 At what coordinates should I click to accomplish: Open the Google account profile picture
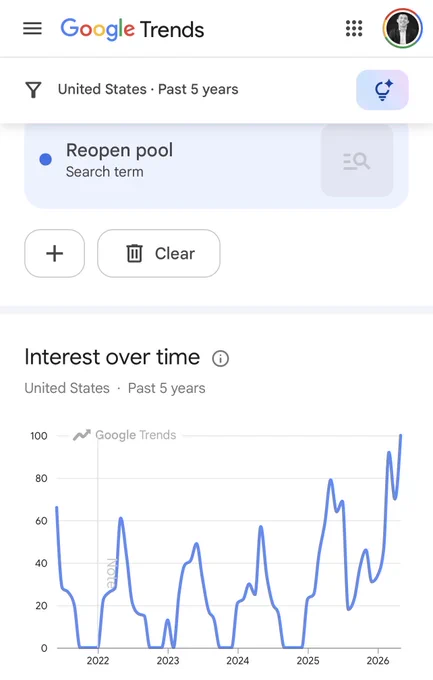403,28
